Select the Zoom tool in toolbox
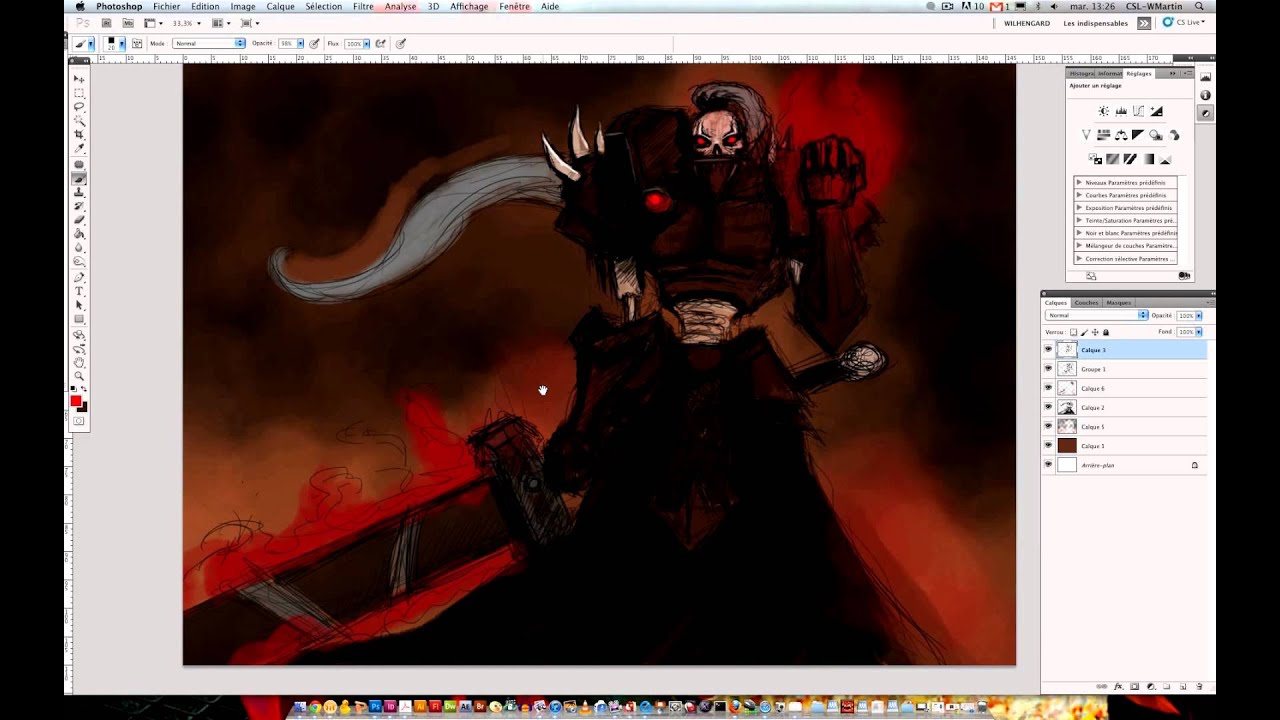The height and width of the screenshot is (720, 1280). point(79,376)
